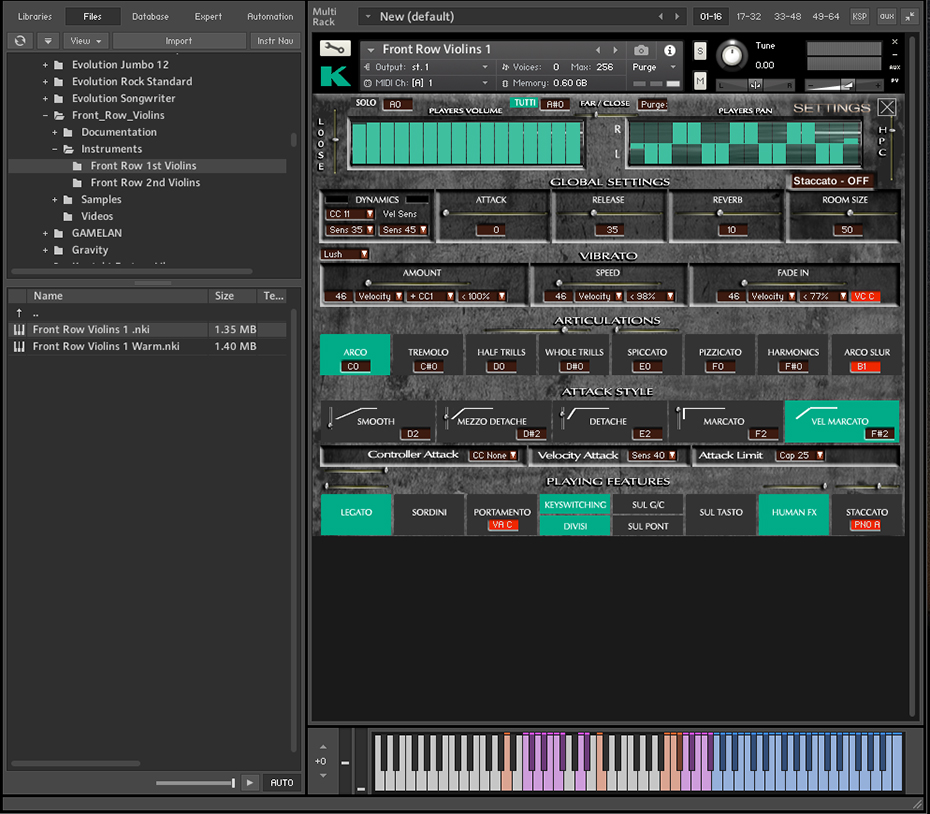The height and width of the screenshot is (814, 930).
Task: Collapse the Front_Row_Violins folder
Action: 45,116
